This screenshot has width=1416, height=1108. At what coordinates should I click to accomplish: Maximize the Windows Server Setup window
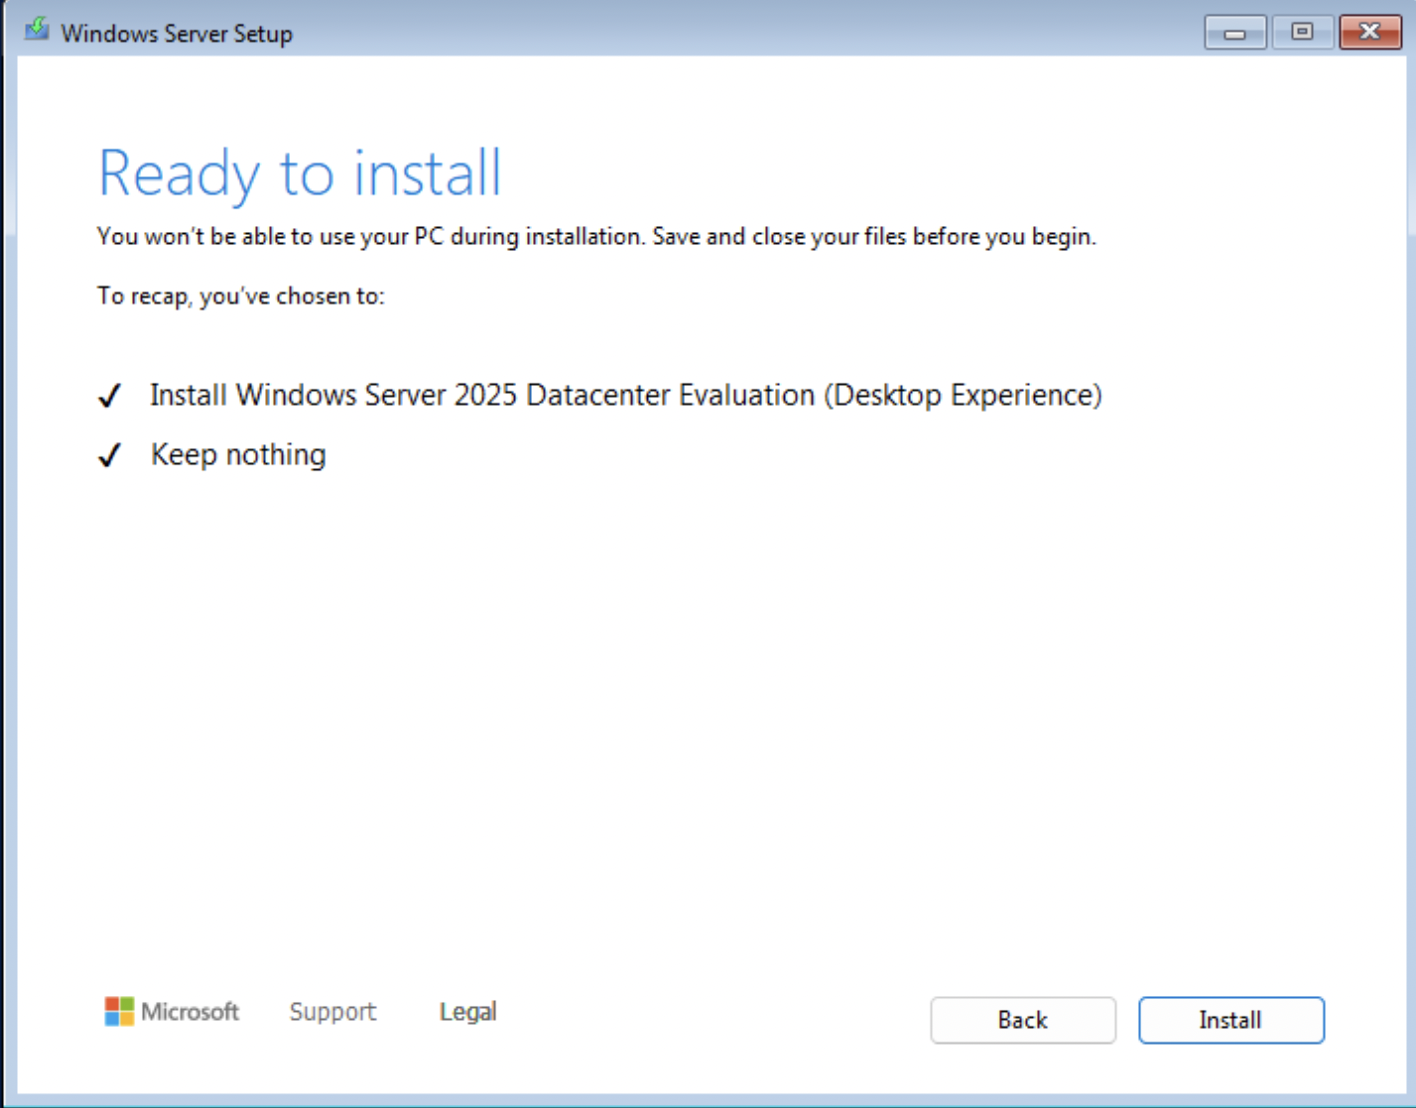[1302, 31]
